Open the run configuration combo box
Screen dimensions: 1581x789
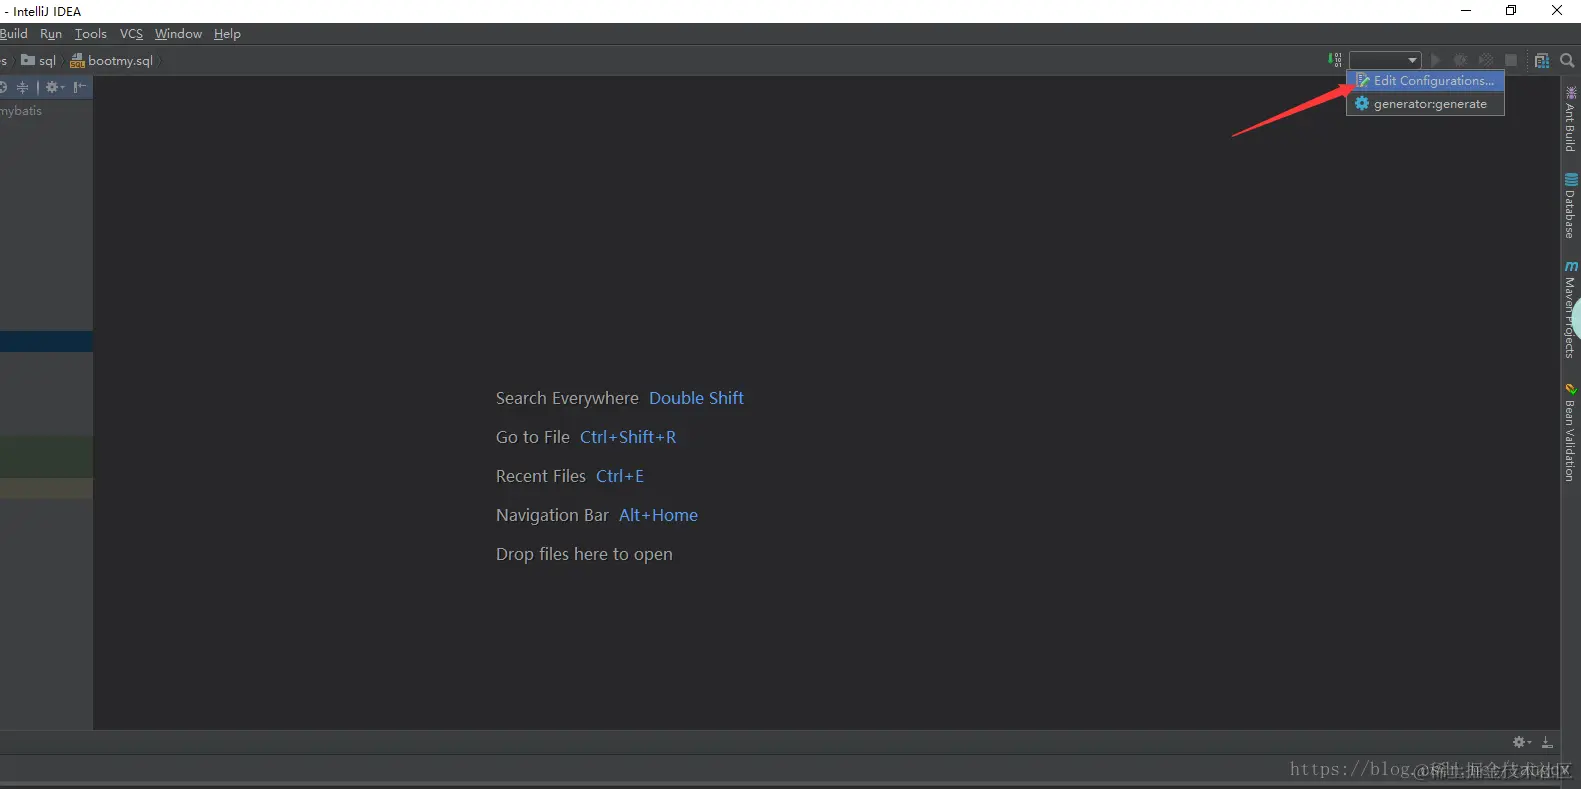pyautogui.click(x=1385, y=60)
